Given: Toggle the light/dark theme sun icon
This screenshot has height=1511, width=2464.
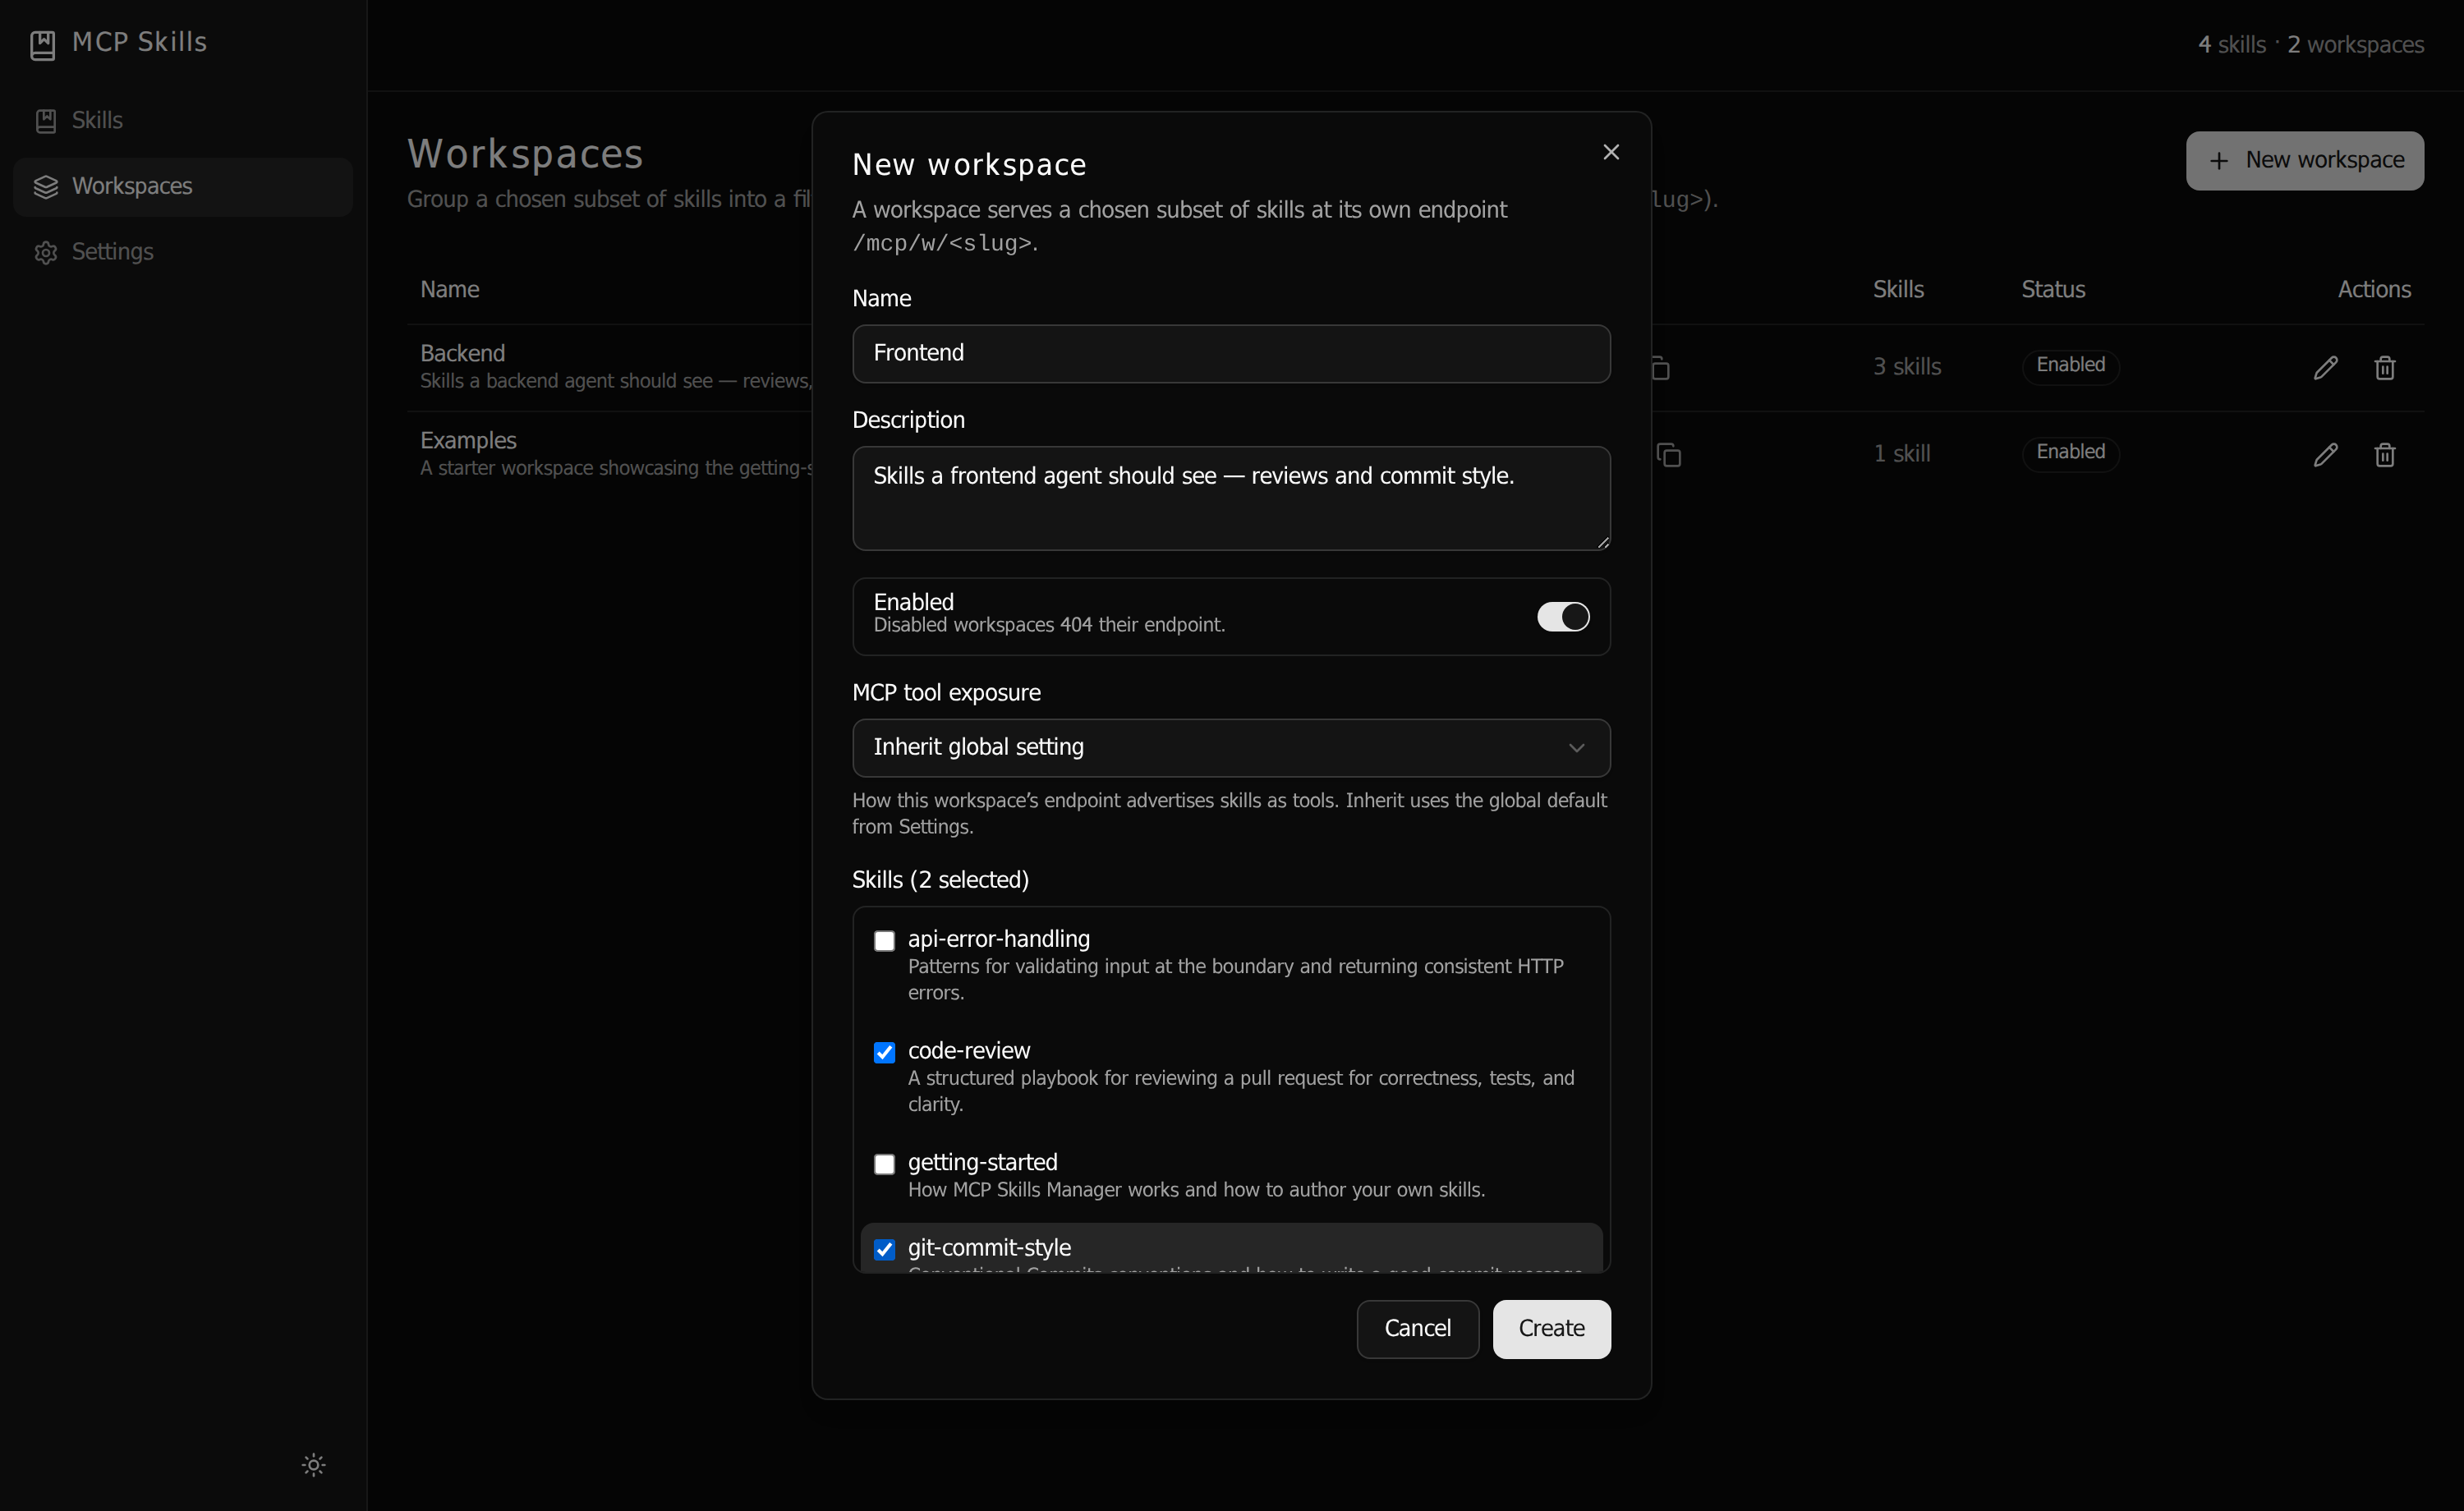Looking at the screenshot, I should [314, 1465].
